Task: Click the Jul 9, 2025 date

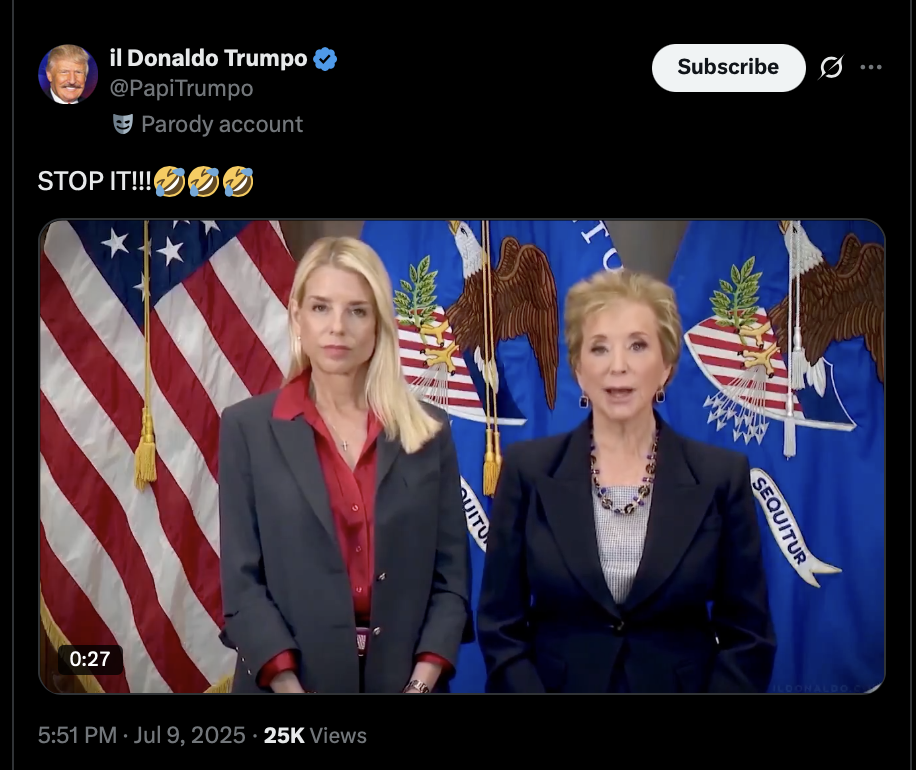Action: [x=189, y=736]
